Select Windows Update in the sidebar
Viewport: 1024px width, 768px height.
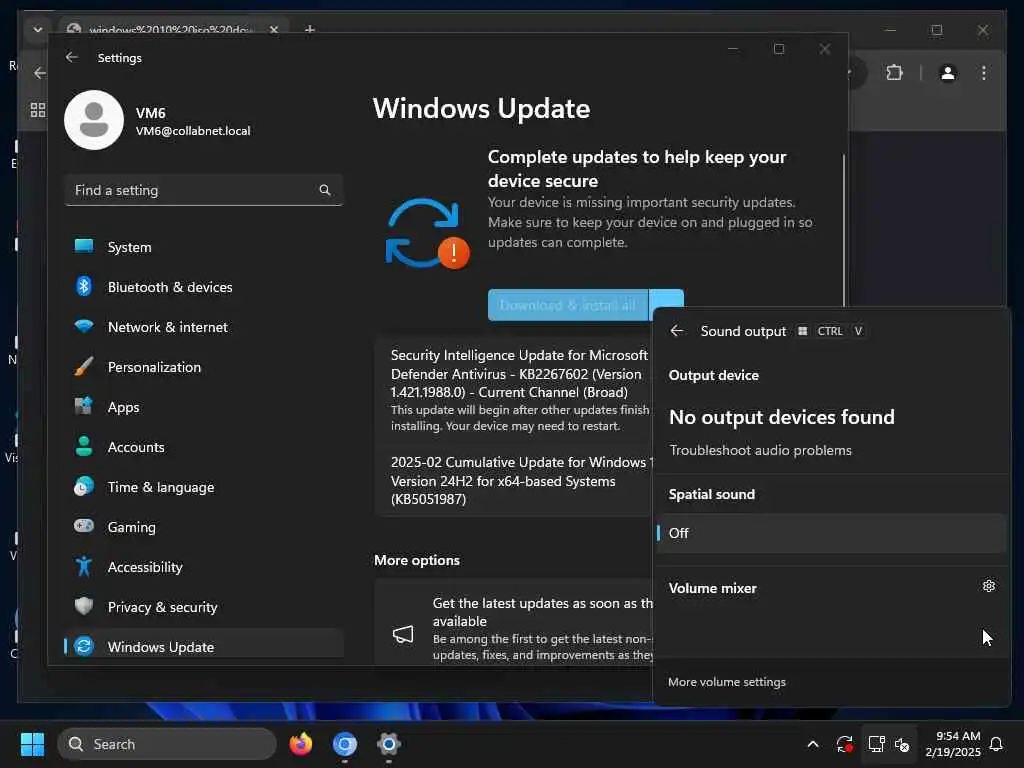click(x=204, y=646)
